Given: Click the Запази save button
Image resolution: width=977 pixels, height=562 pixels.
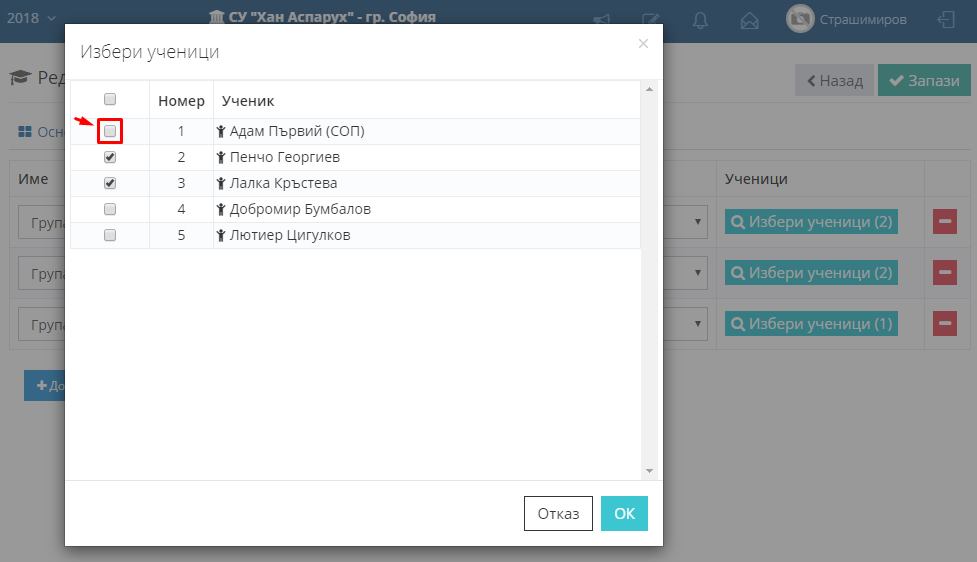Looking at the screenshot, I should [x=924, y=81].
